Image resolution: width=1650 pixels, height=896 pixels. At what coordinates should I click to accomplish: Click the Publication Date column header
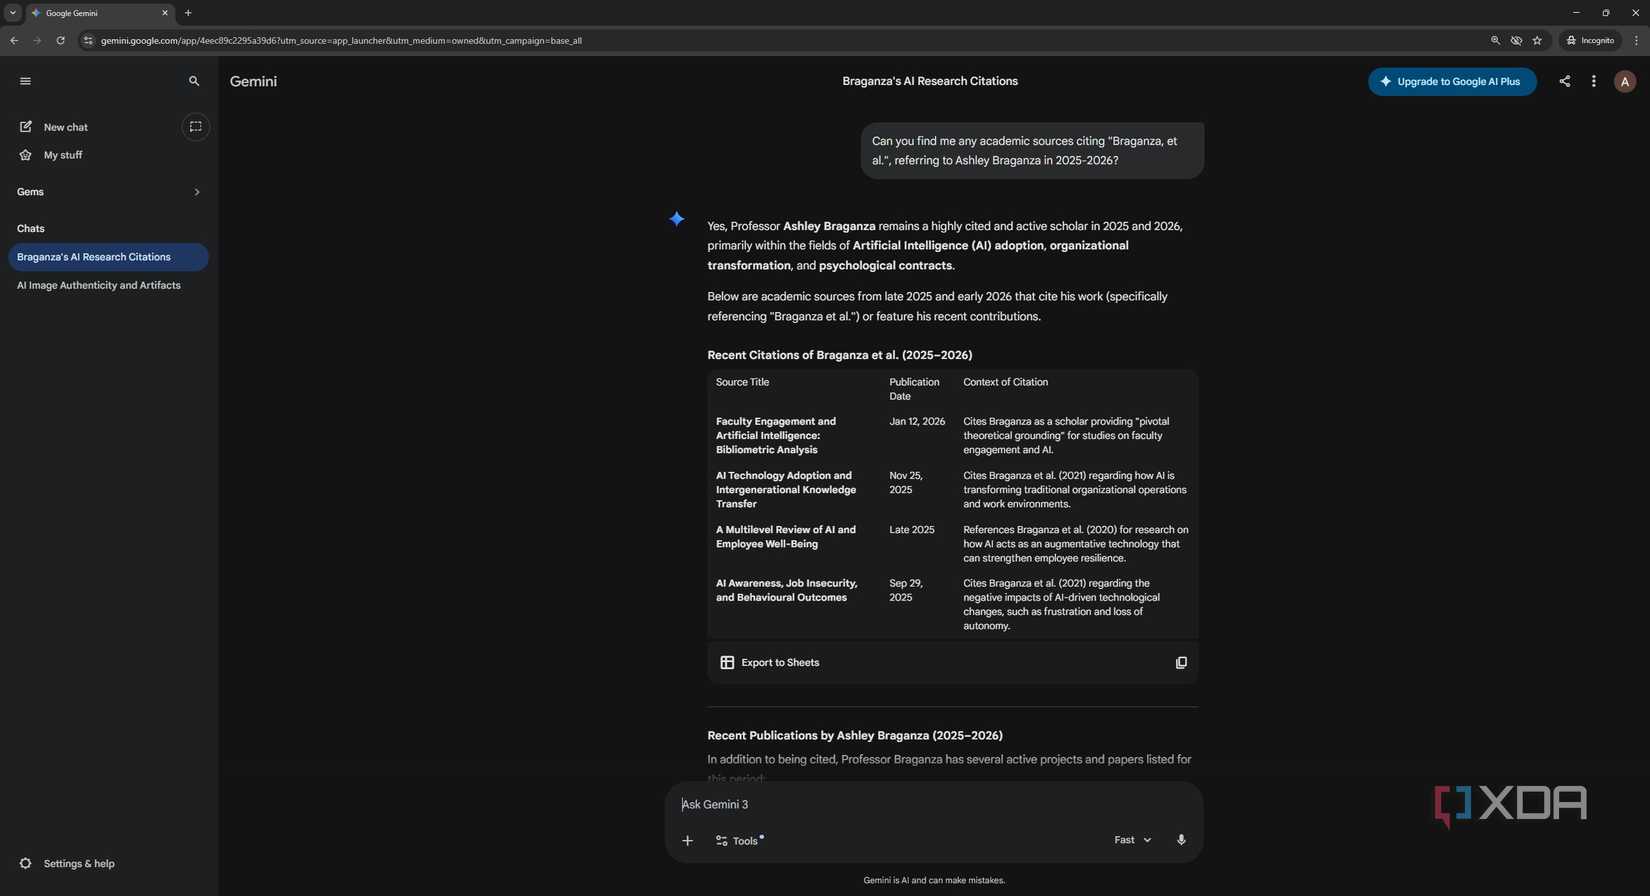click(914, 389)
